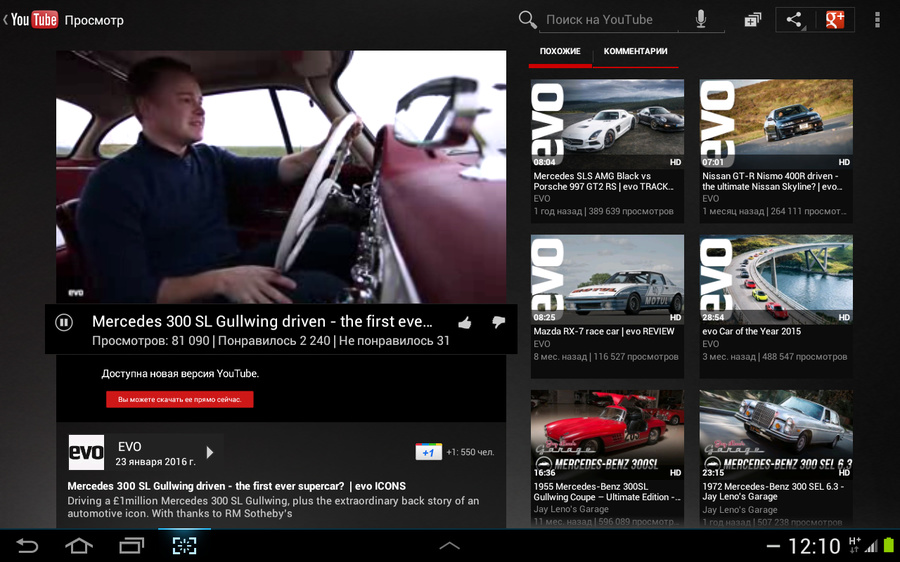The height and width of the screenshot is (562, 900).
Task: Switch to the Похожие tab
Action: pos(560,51)
